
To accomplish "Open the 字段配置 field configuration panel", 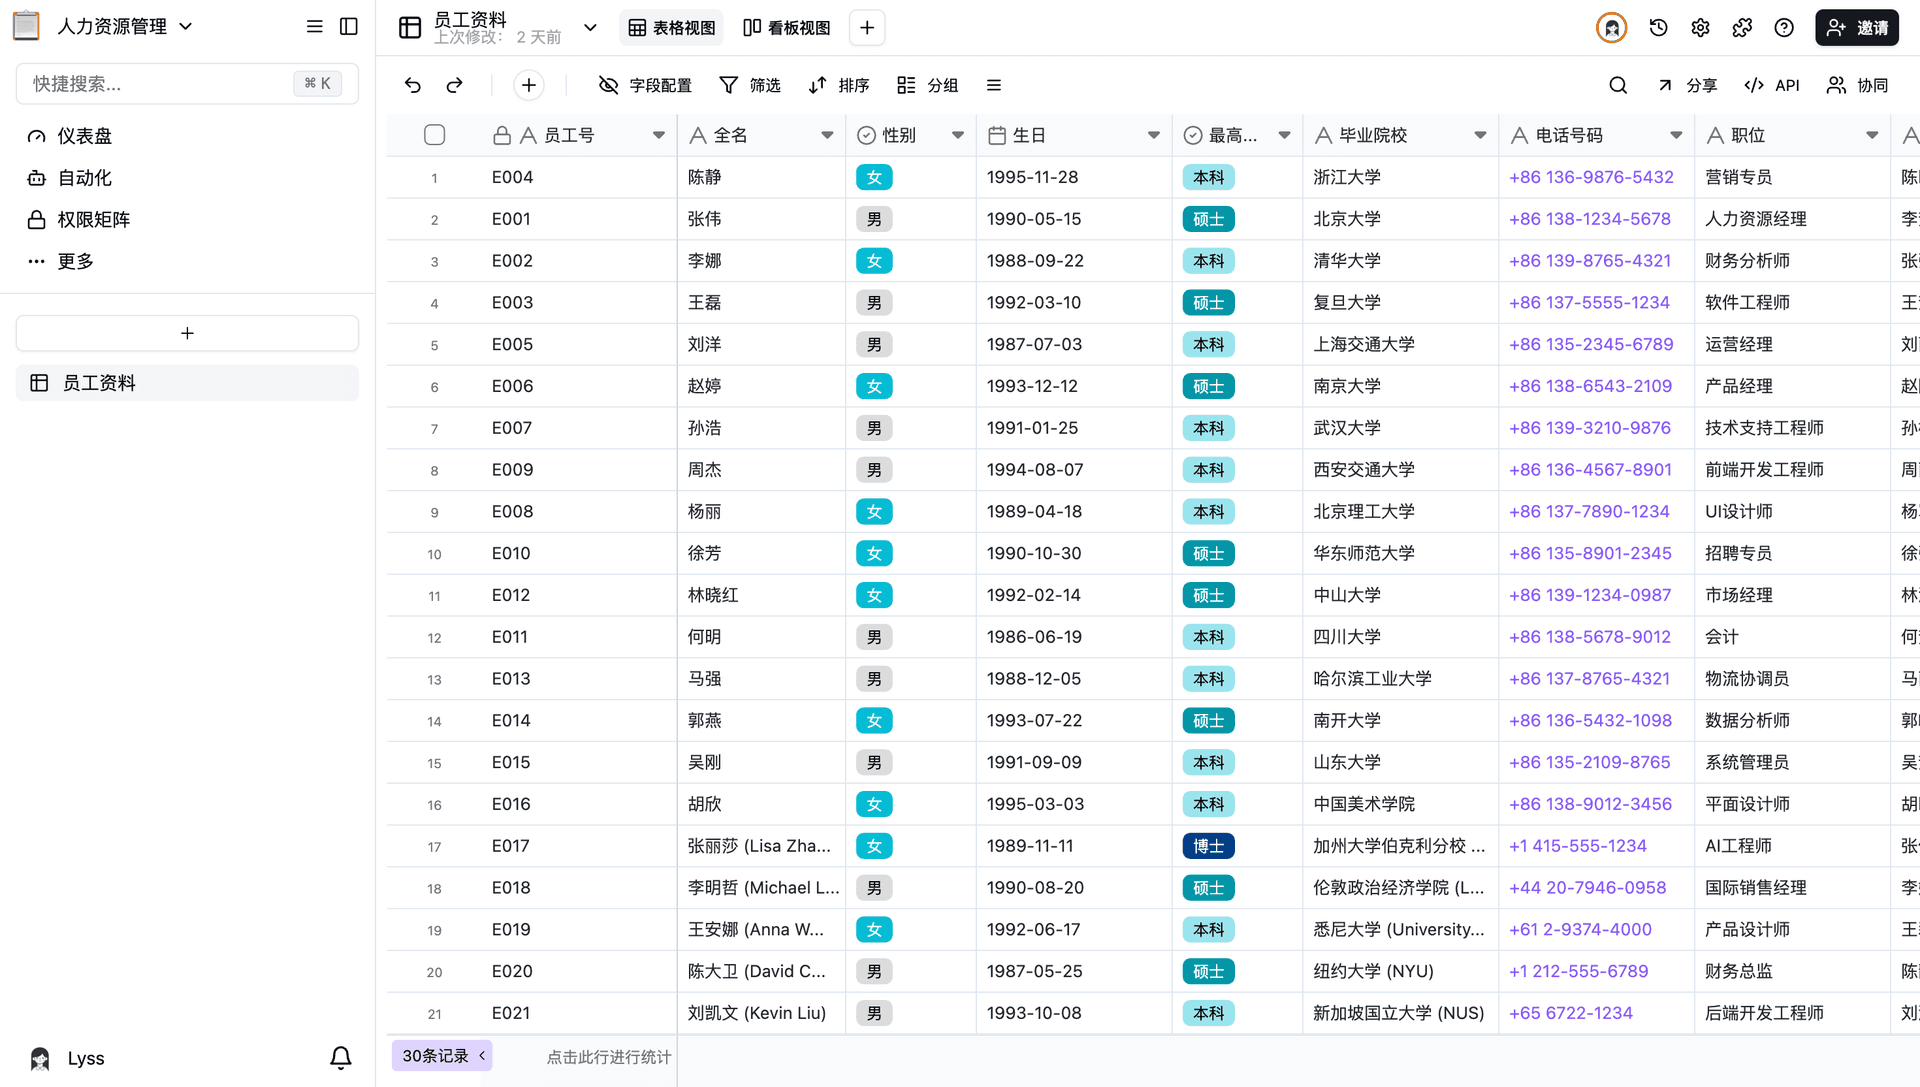I will (x=645, y=85).
